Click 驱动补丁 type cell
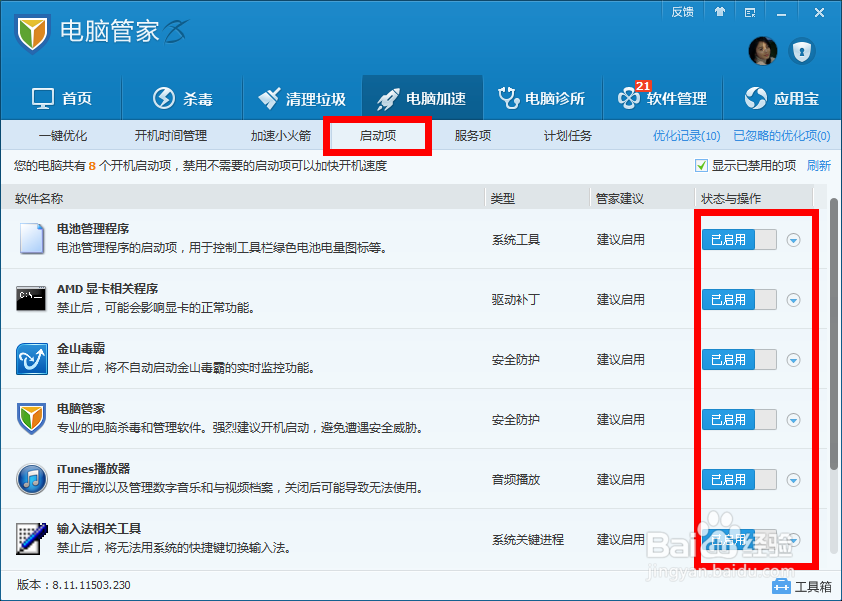The height and width of the screenshot is (601, 842). click(516, 300)
